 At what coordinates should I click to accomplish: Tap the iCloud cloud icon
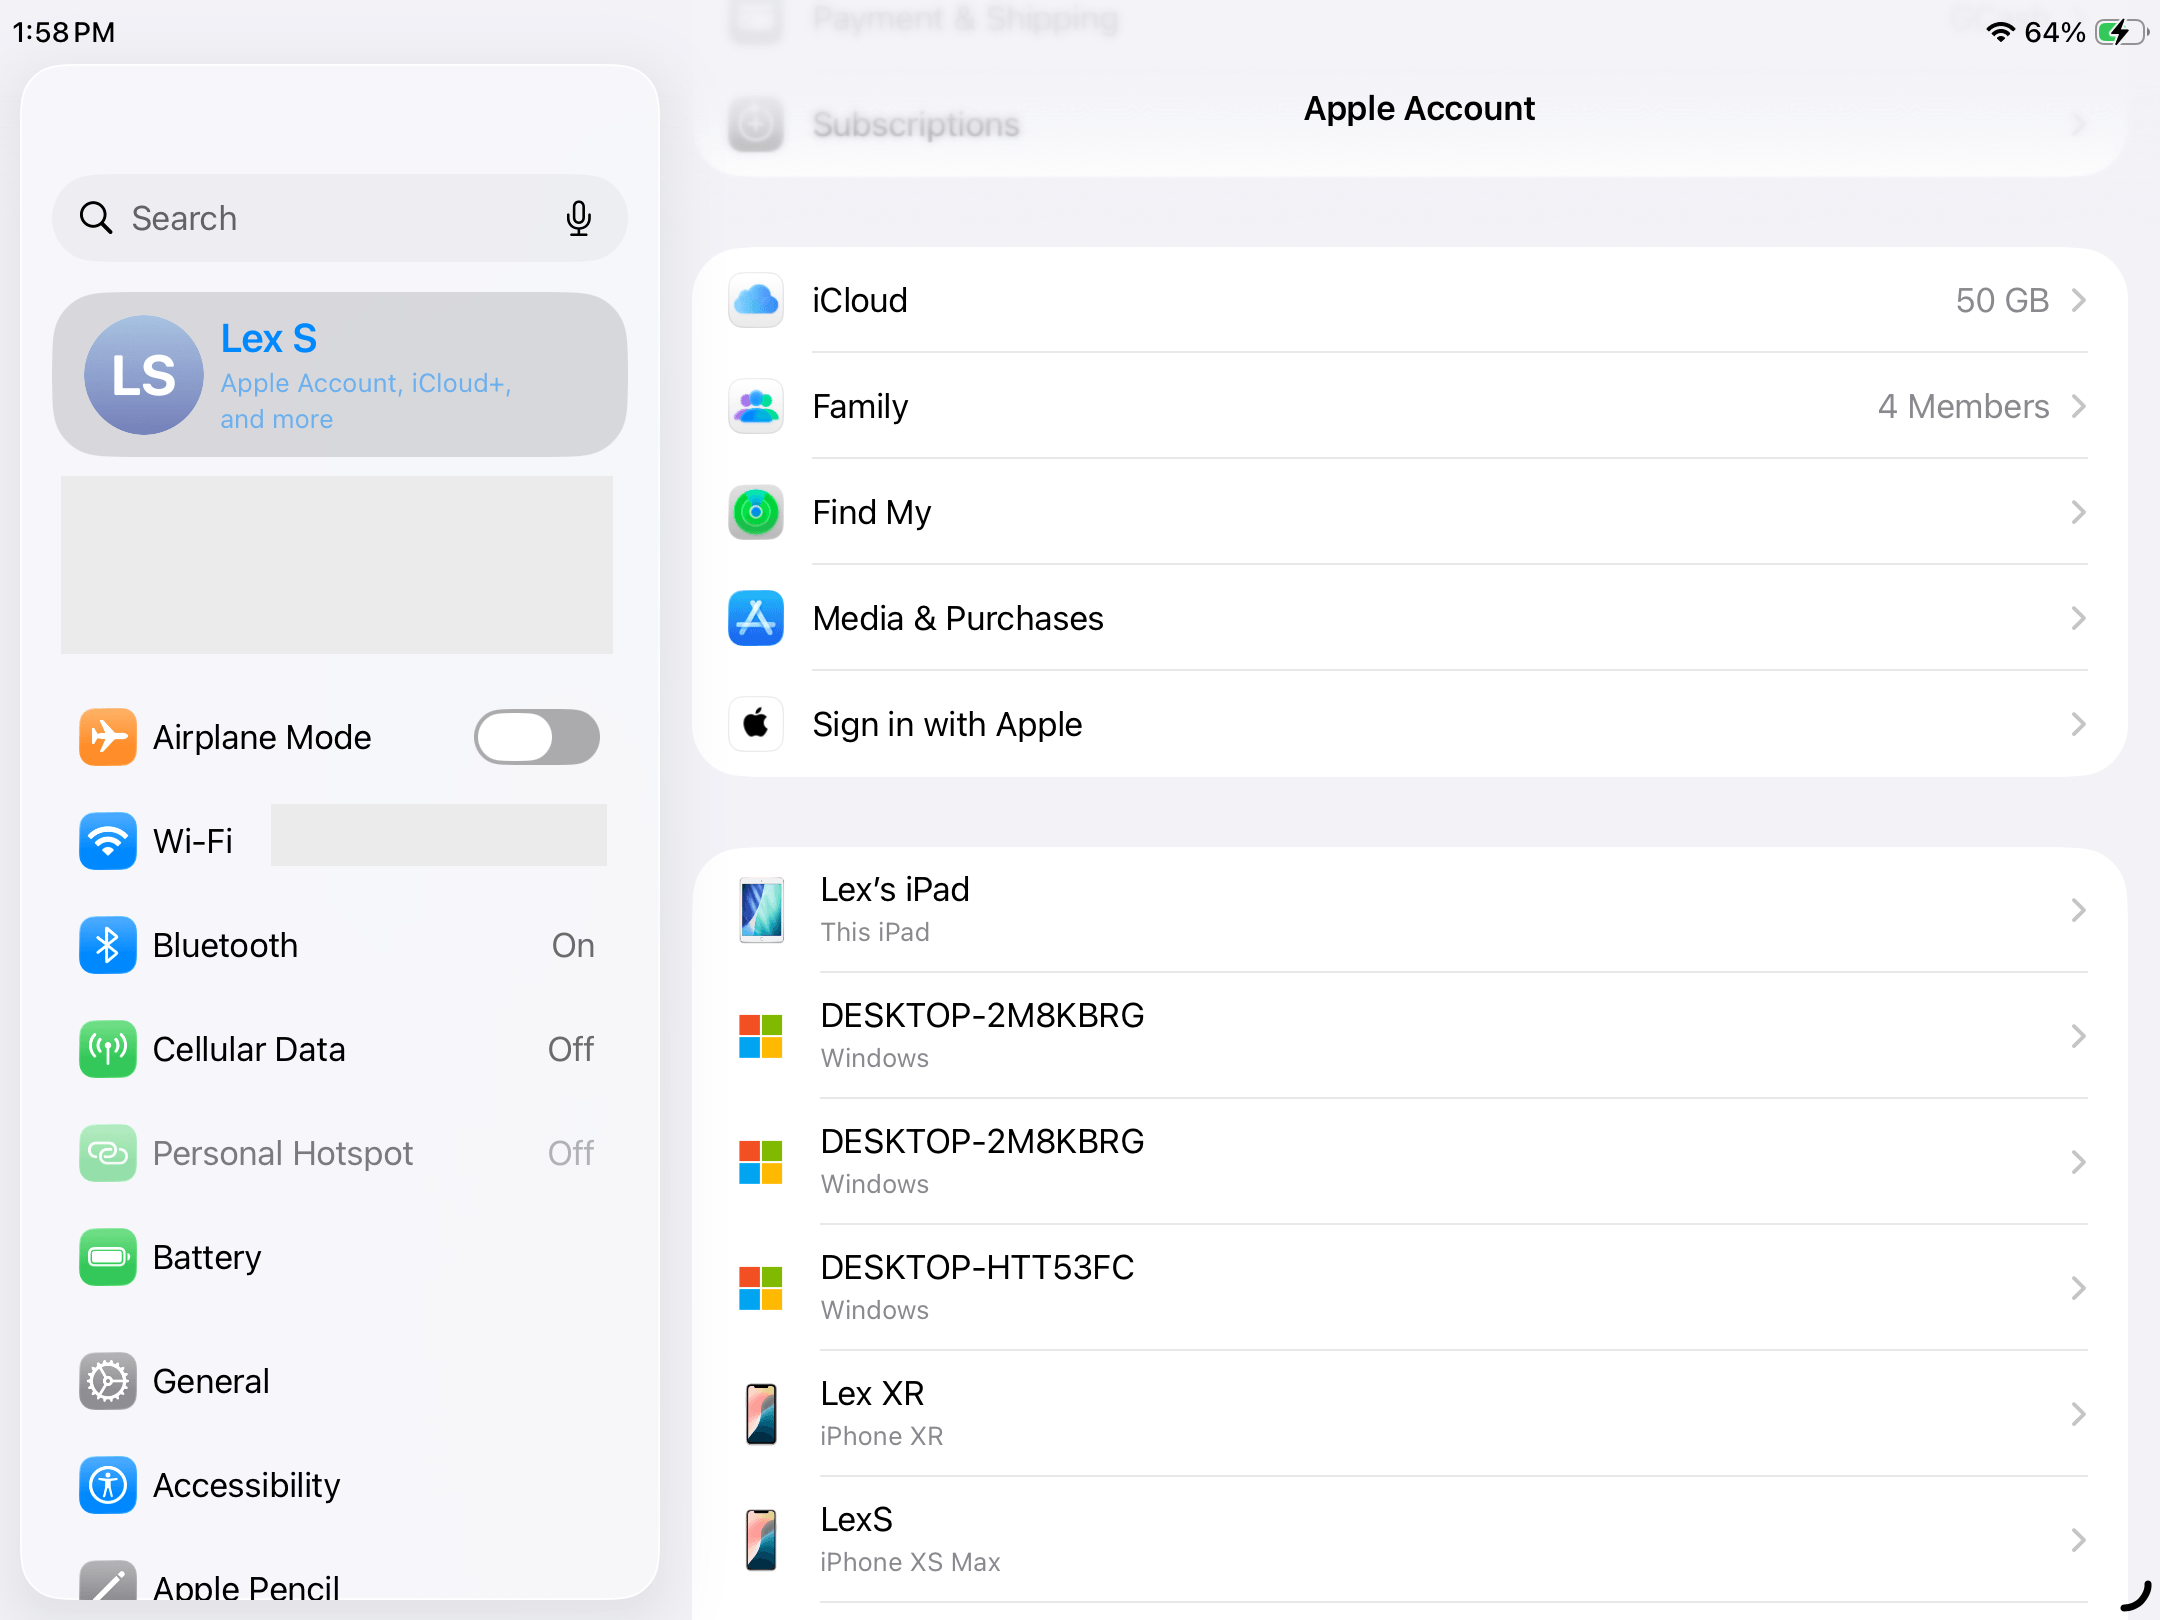tap(756, 300)
